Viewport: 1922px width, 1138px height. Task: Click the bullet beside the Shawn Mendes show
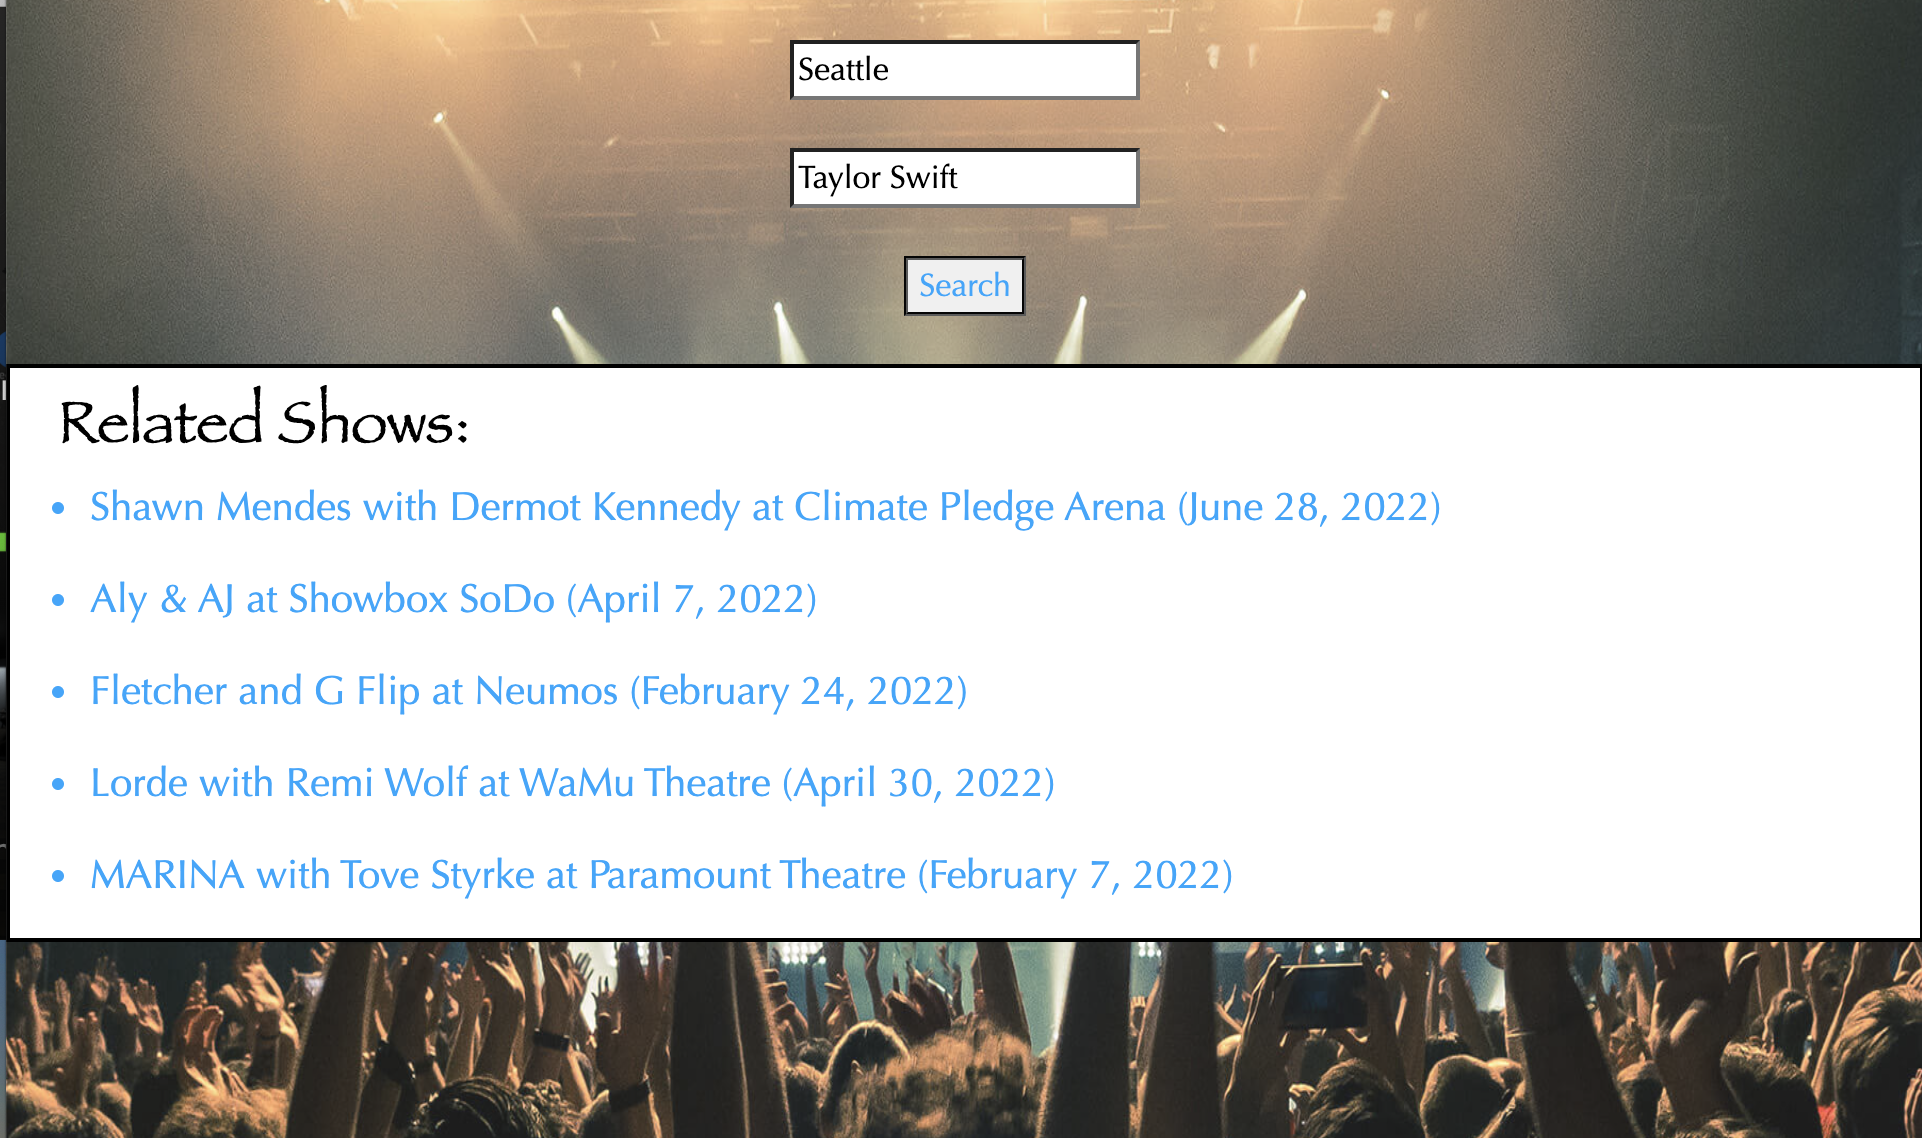[x=58, y=508]
